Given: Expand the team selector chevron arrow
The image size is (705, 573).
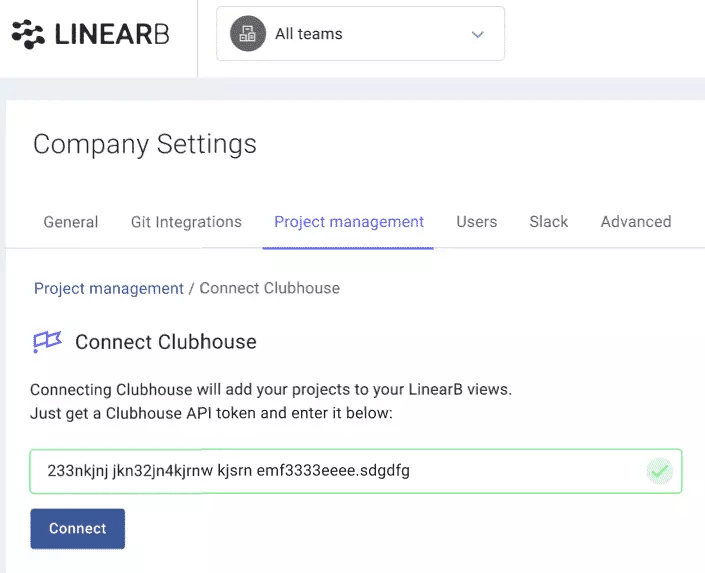Looking at the screenshot, I should point(477,34).
